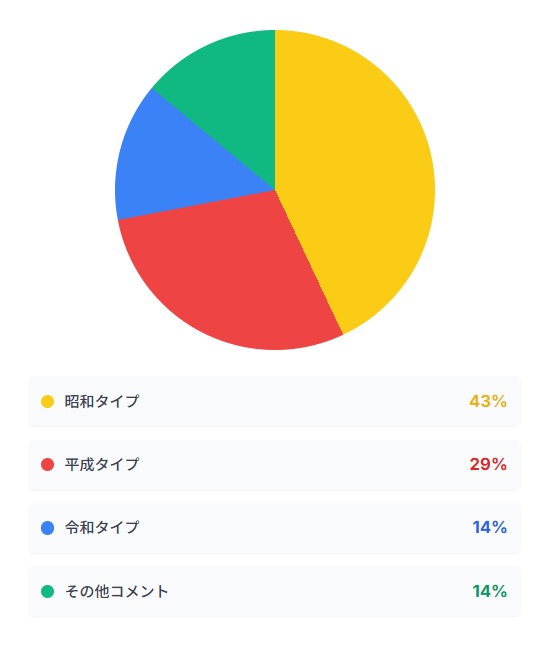The width and height of the screenshot is (548, 645).
Task: Click the 43% value text
Action: [x=488, y=401]
